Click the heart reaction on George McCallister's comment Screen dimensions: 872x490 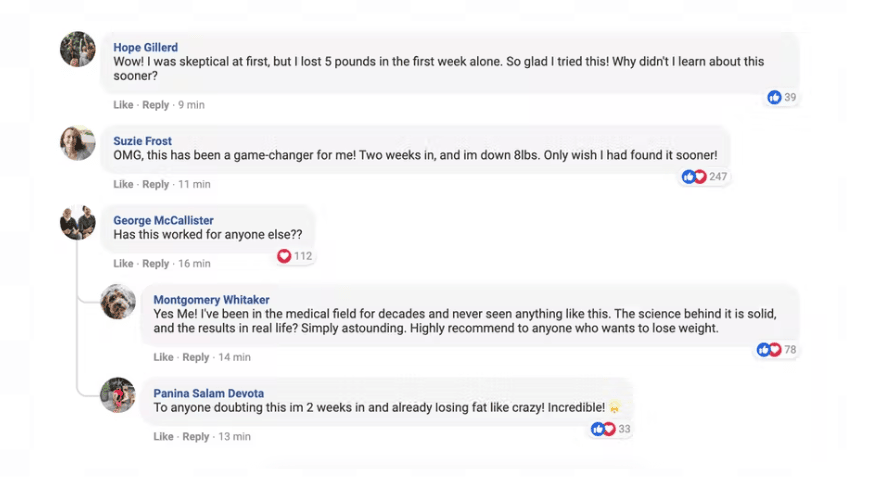click(x=284, y=256)
